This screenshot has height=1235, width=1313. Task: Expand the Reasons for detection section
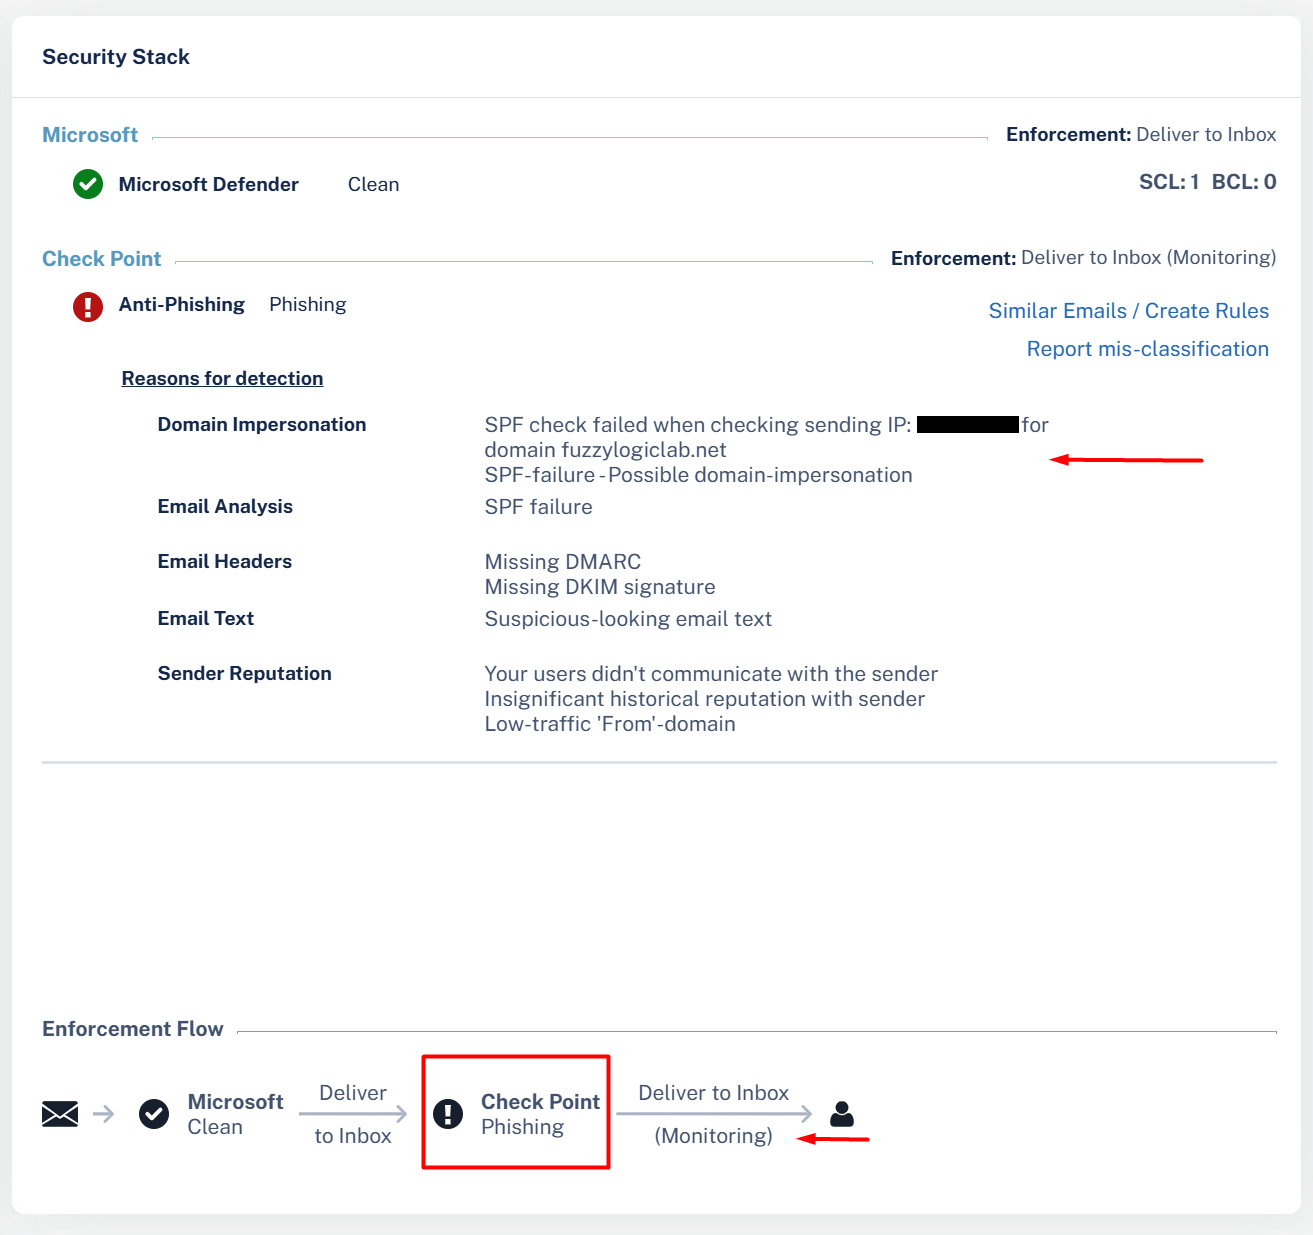(222, 378)
